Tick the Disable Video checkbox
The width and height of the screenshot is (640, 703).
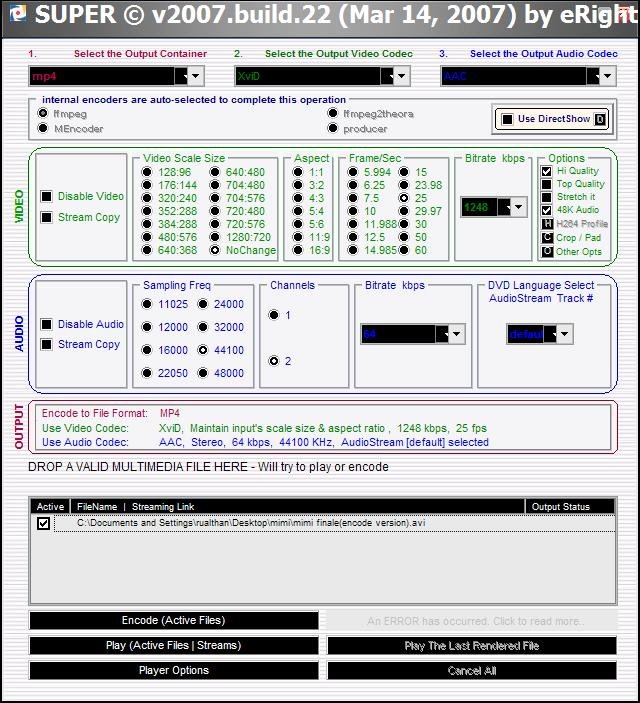pos(46,196)
